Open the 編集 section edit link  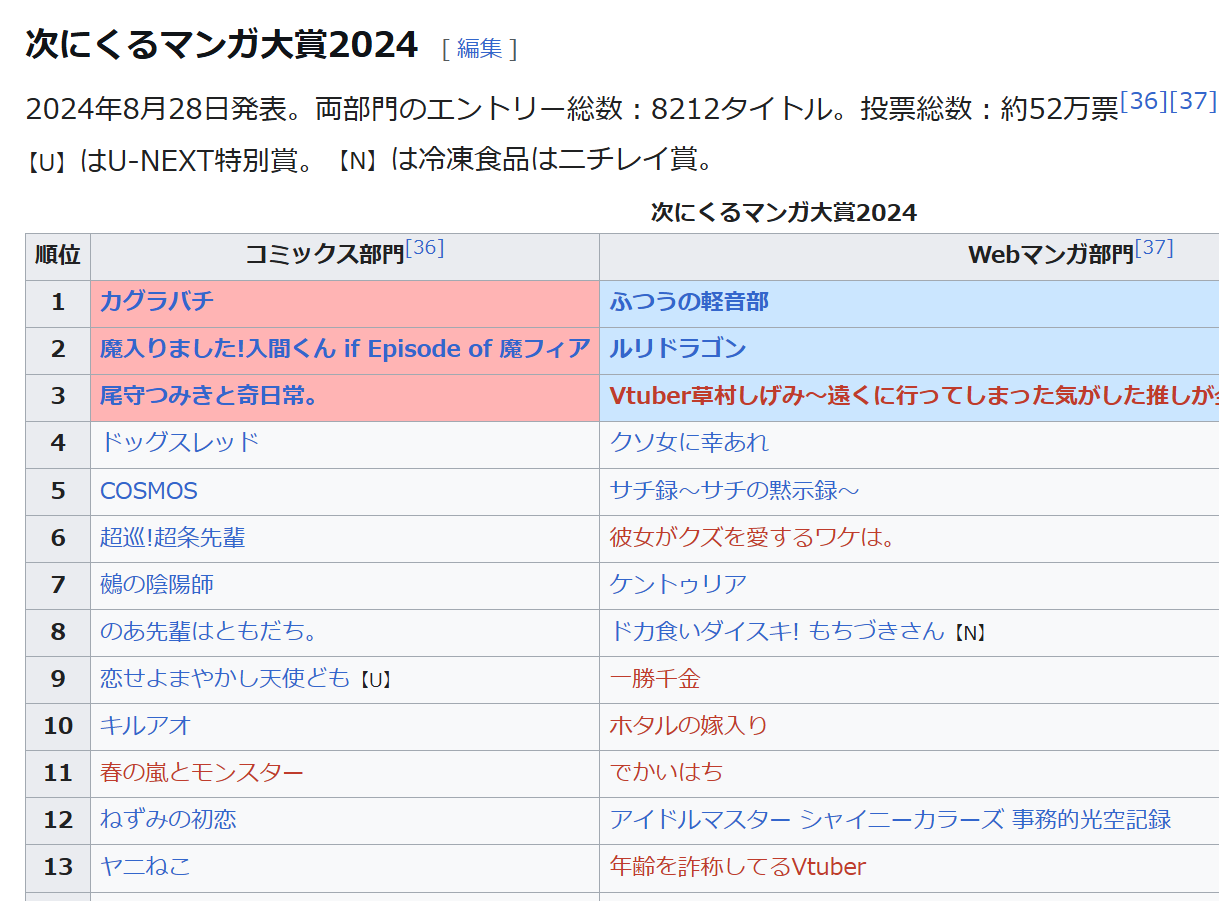click(479, 48)
